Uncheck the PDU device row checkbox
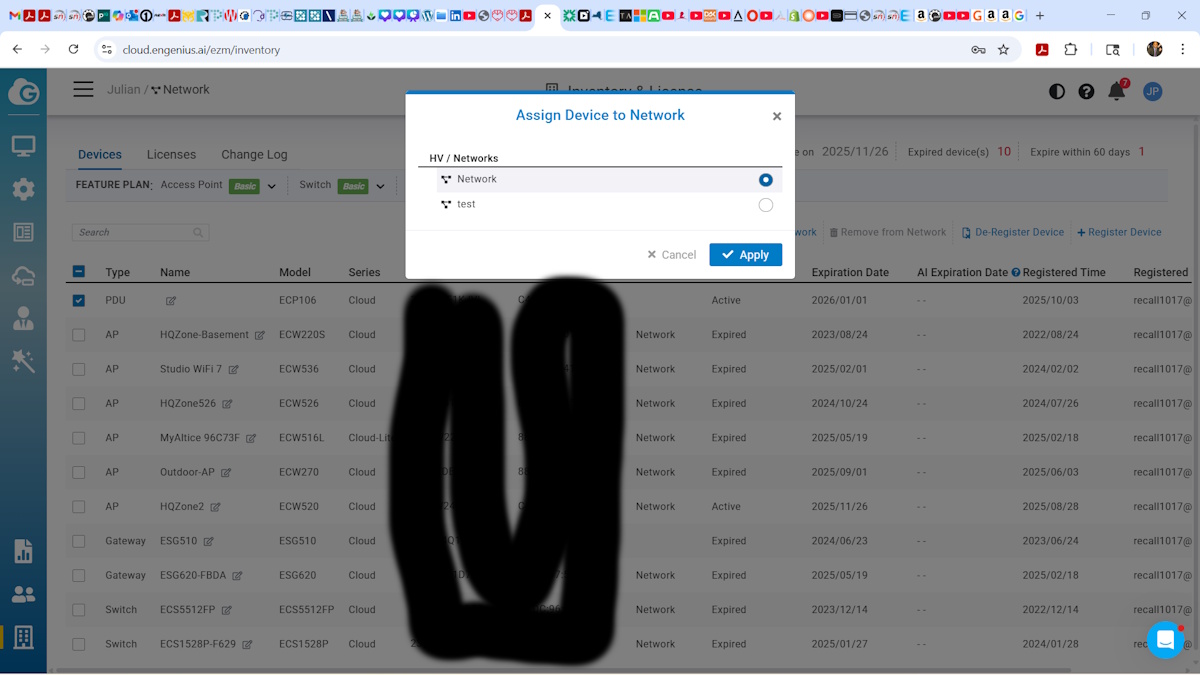This screenshot has width=1200, height=675. point(79,300)
